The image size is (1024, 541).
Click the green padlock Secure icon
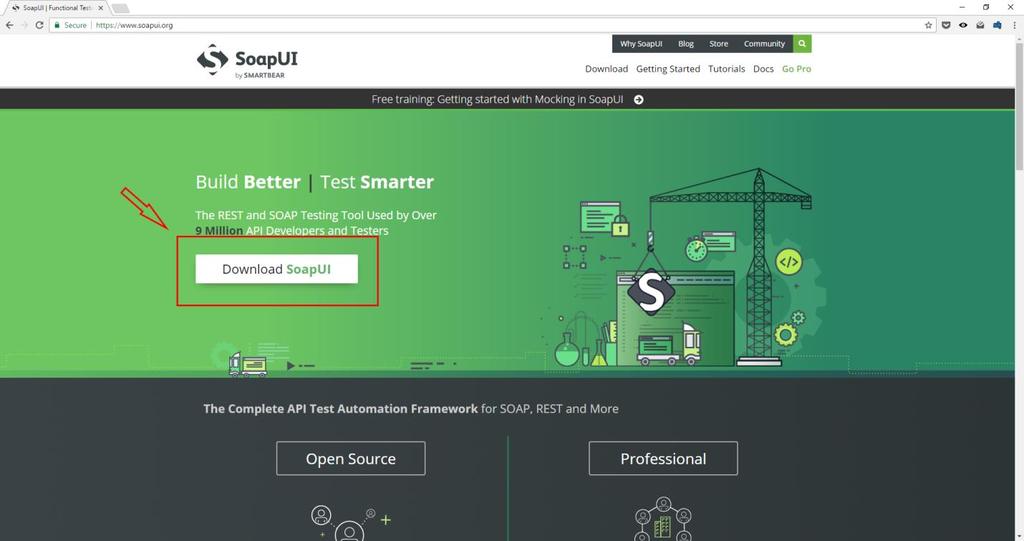tap(57, 25)
